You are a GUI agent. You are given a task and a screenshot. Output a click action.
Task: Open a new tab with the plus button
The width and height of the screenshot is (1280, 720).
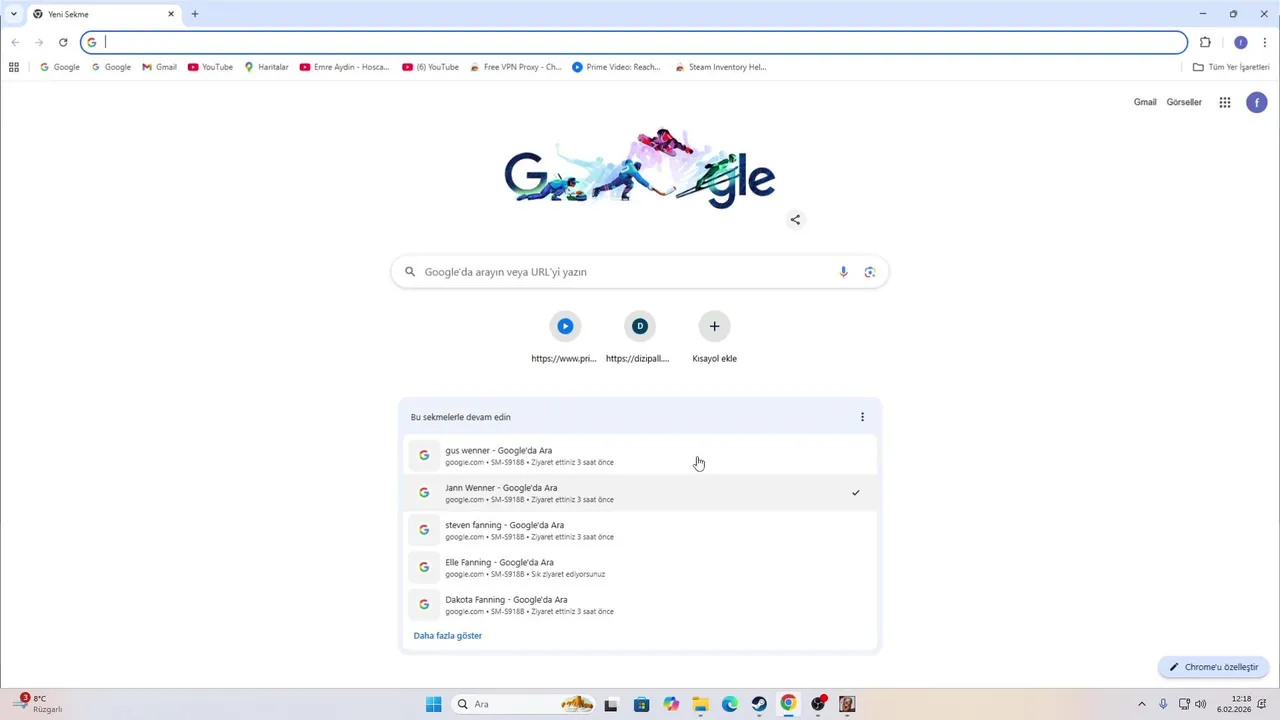coord(195,14)
